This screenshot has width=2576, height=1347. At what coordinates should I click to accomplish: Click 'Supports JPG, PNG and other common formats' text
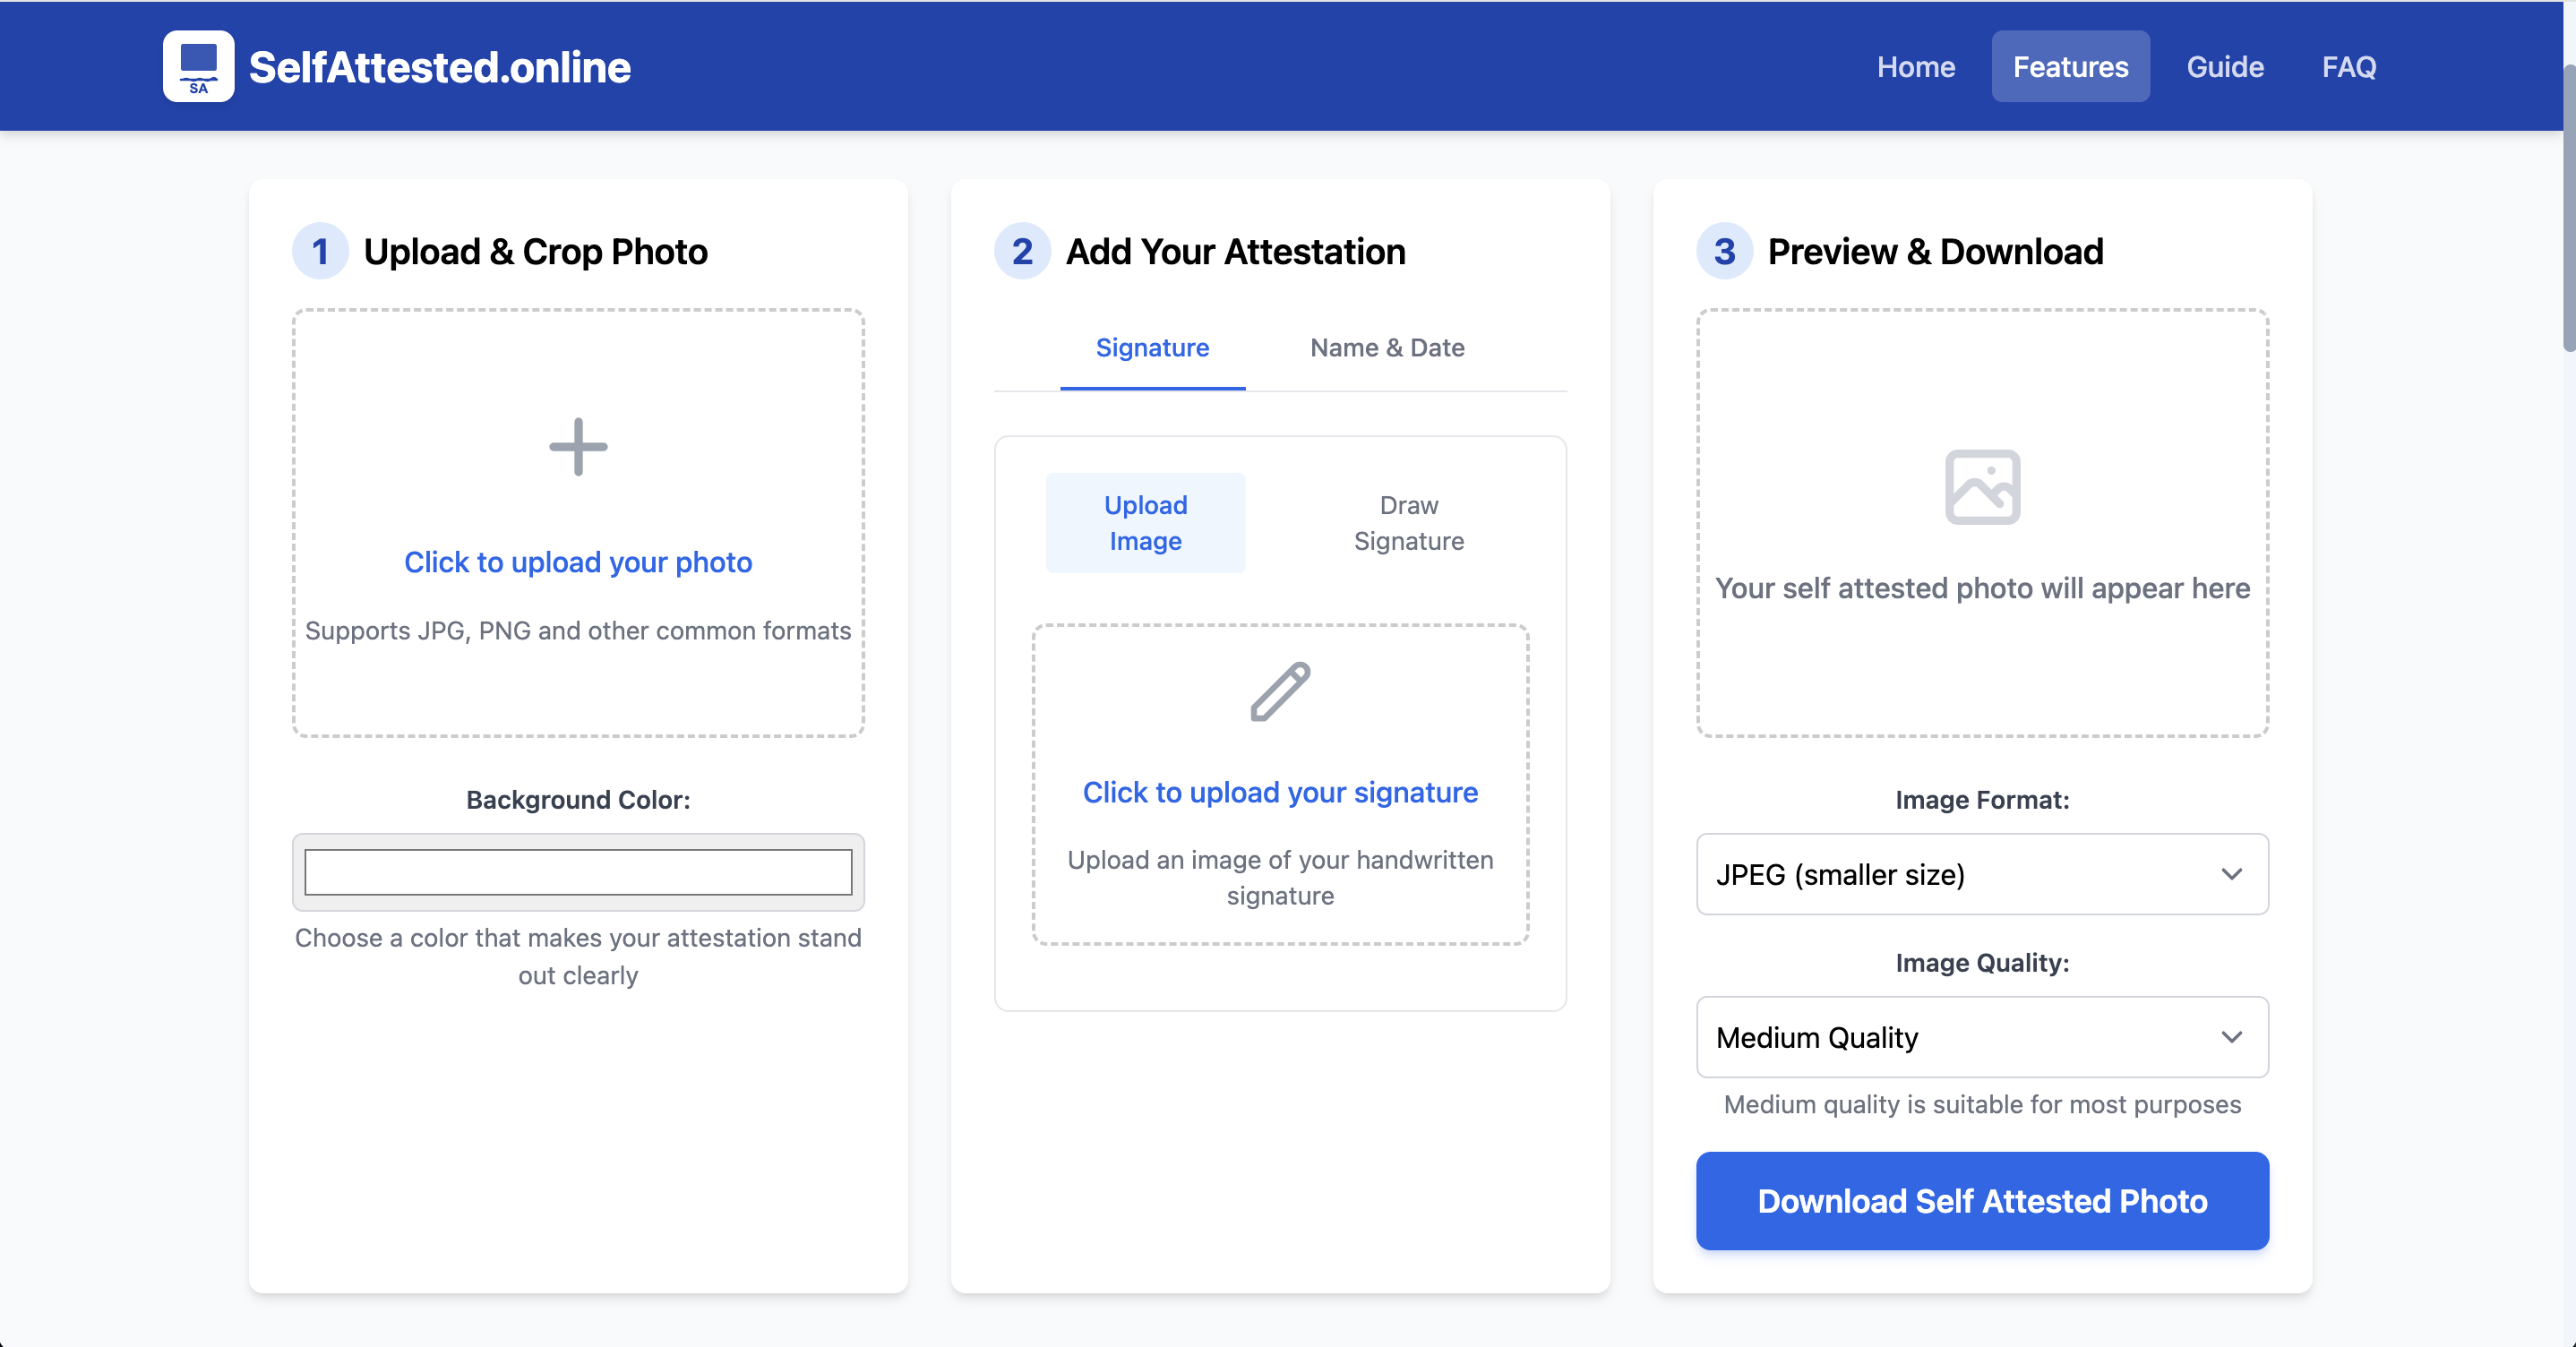pyautogui.click(x=578, y=631)
